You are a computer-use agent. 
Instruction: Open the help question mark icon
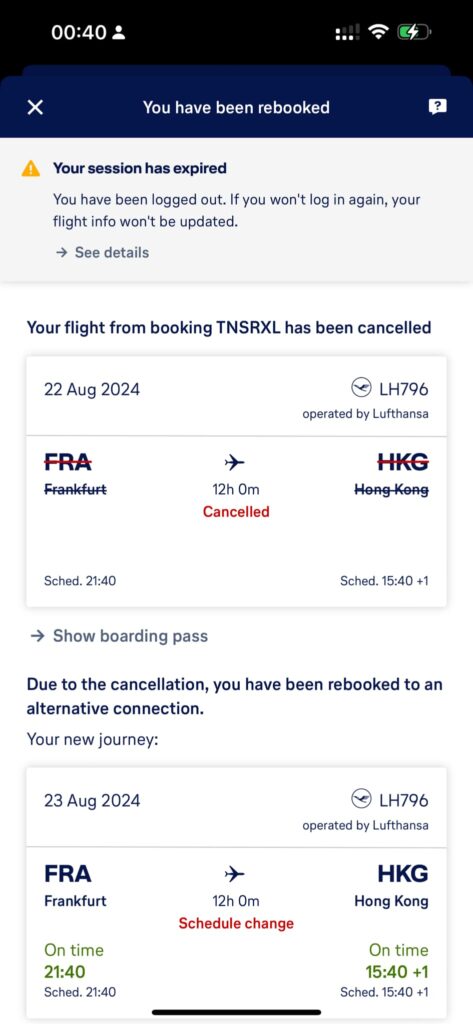coord(437,107)
